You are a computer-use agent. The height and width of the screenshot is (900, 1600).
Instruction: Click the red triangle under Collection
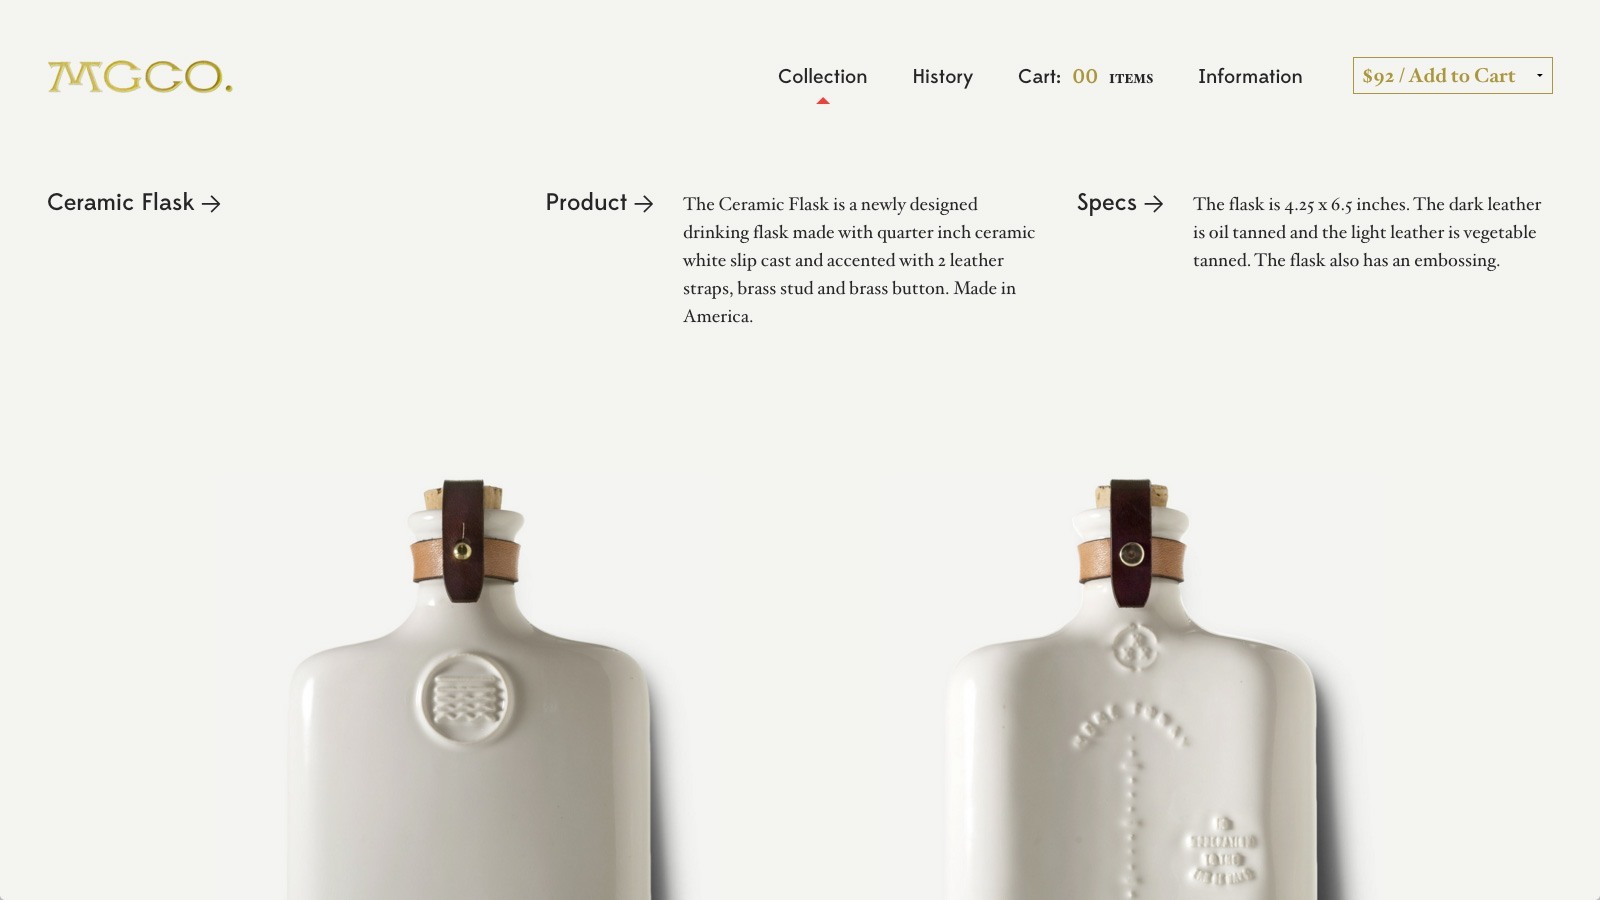pos(823,101)
